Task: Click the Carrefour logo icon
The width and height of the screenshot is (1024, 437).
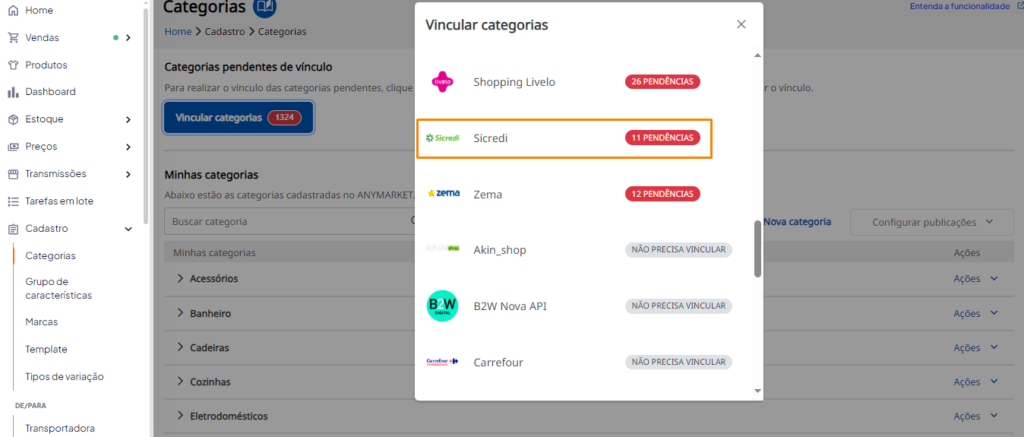Action: tap(442, 361)
